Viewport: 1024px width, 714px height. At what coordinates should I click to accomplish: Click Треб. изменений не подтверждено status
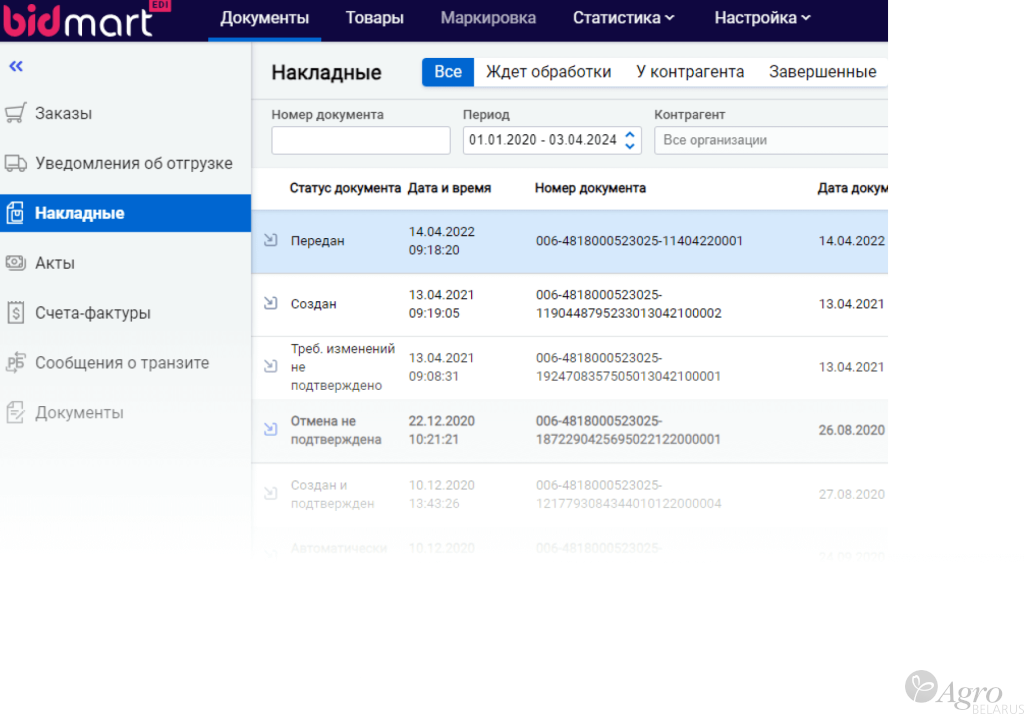[343, 367]
